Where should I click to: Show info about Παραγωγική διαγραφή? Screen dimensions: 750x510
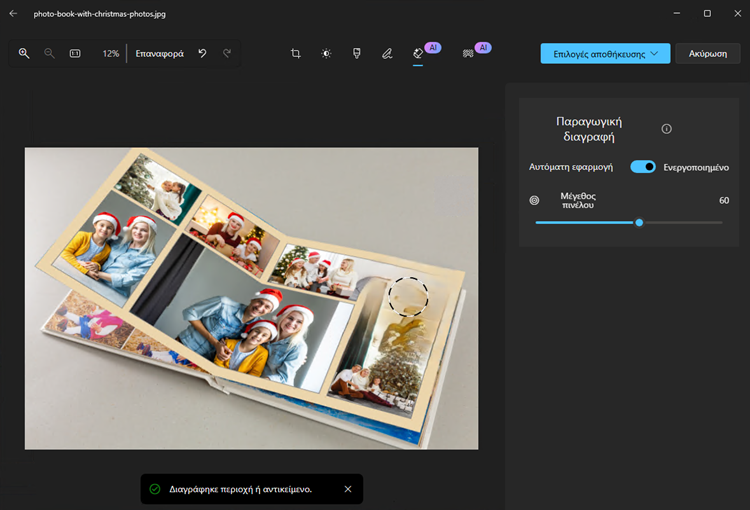coord(667,129)
